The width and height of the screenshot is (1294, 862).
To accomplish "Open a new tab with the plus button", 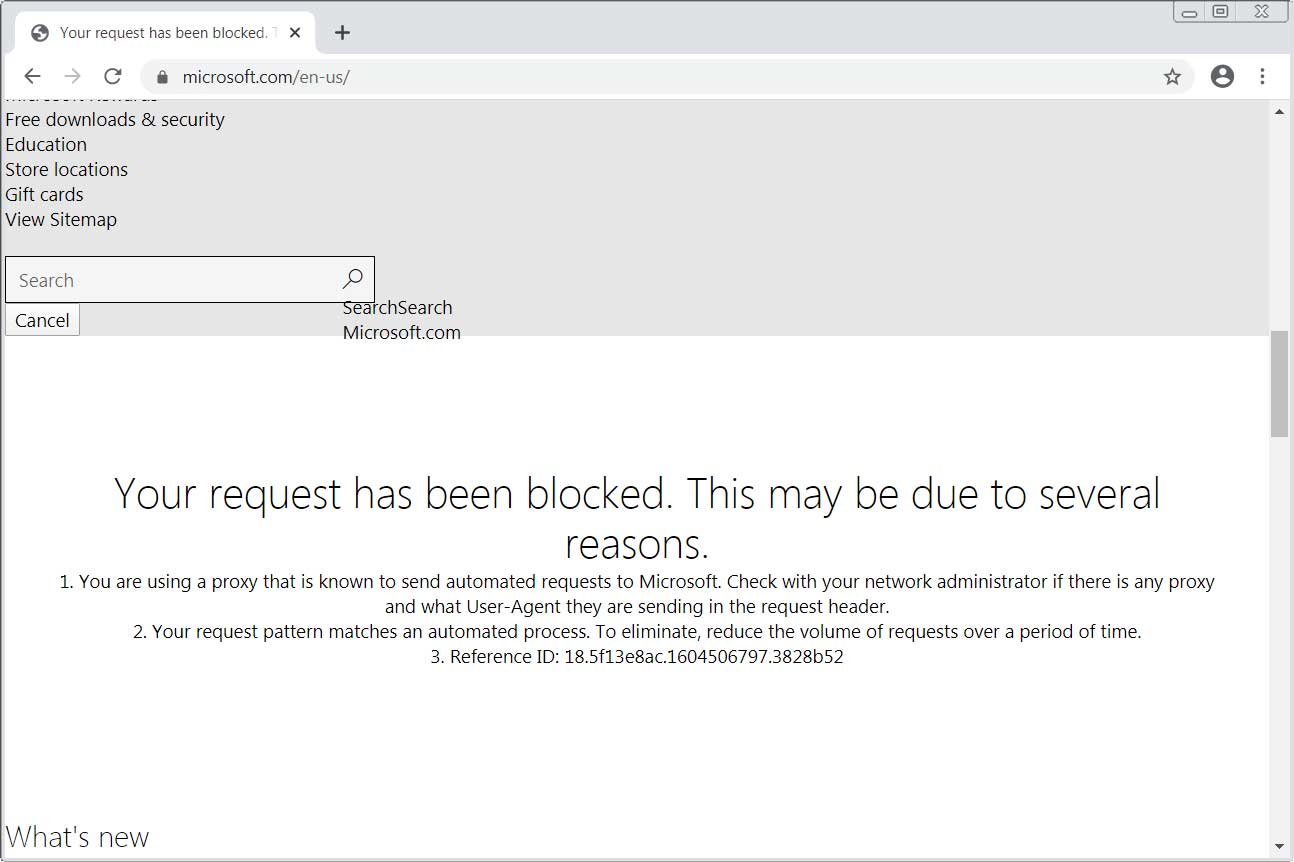I will [342, 32].
